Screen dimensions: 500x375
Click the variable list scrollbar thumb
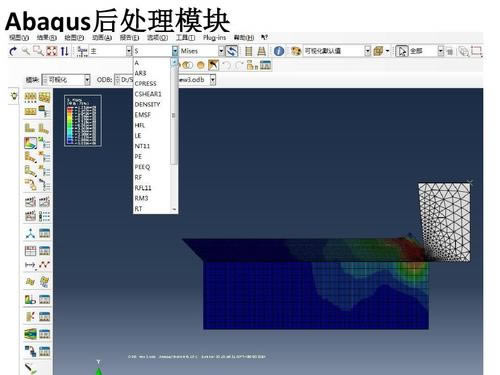174,115
